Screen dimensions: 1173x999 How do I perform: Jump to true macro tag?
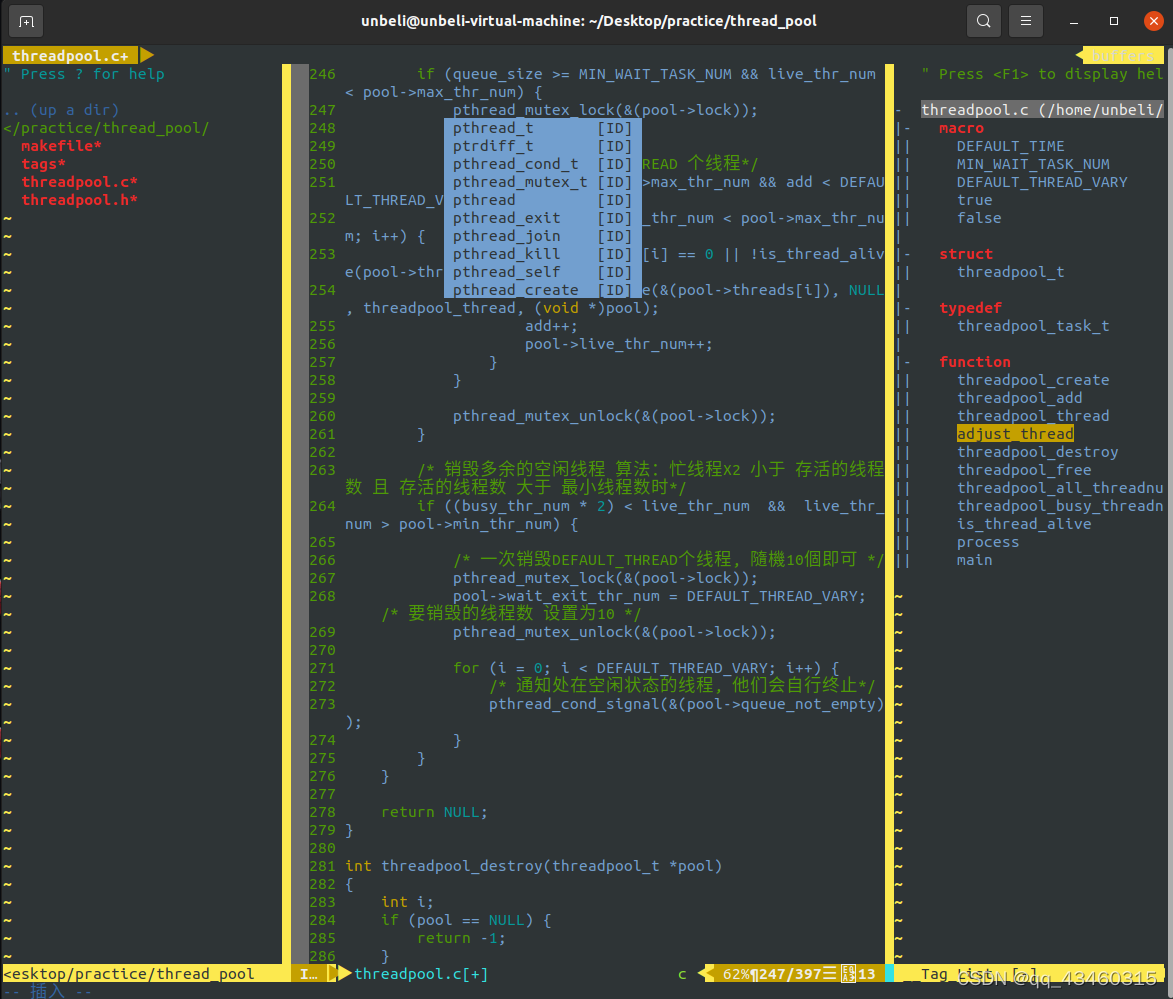click(x=975, y=200)
